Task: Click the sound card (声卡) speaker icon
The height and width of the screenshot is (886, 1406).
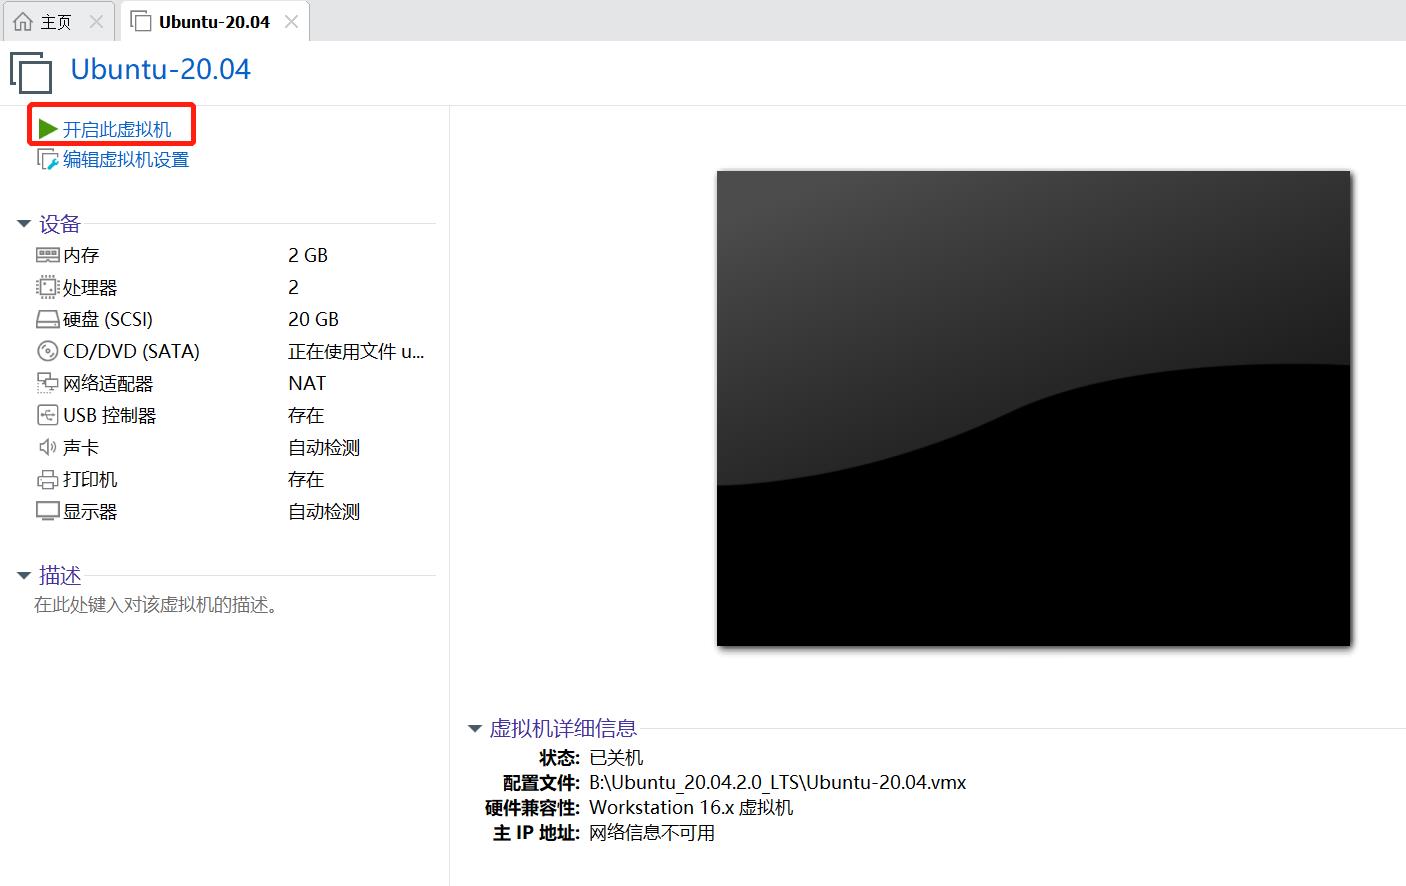Action: [47, 447]
